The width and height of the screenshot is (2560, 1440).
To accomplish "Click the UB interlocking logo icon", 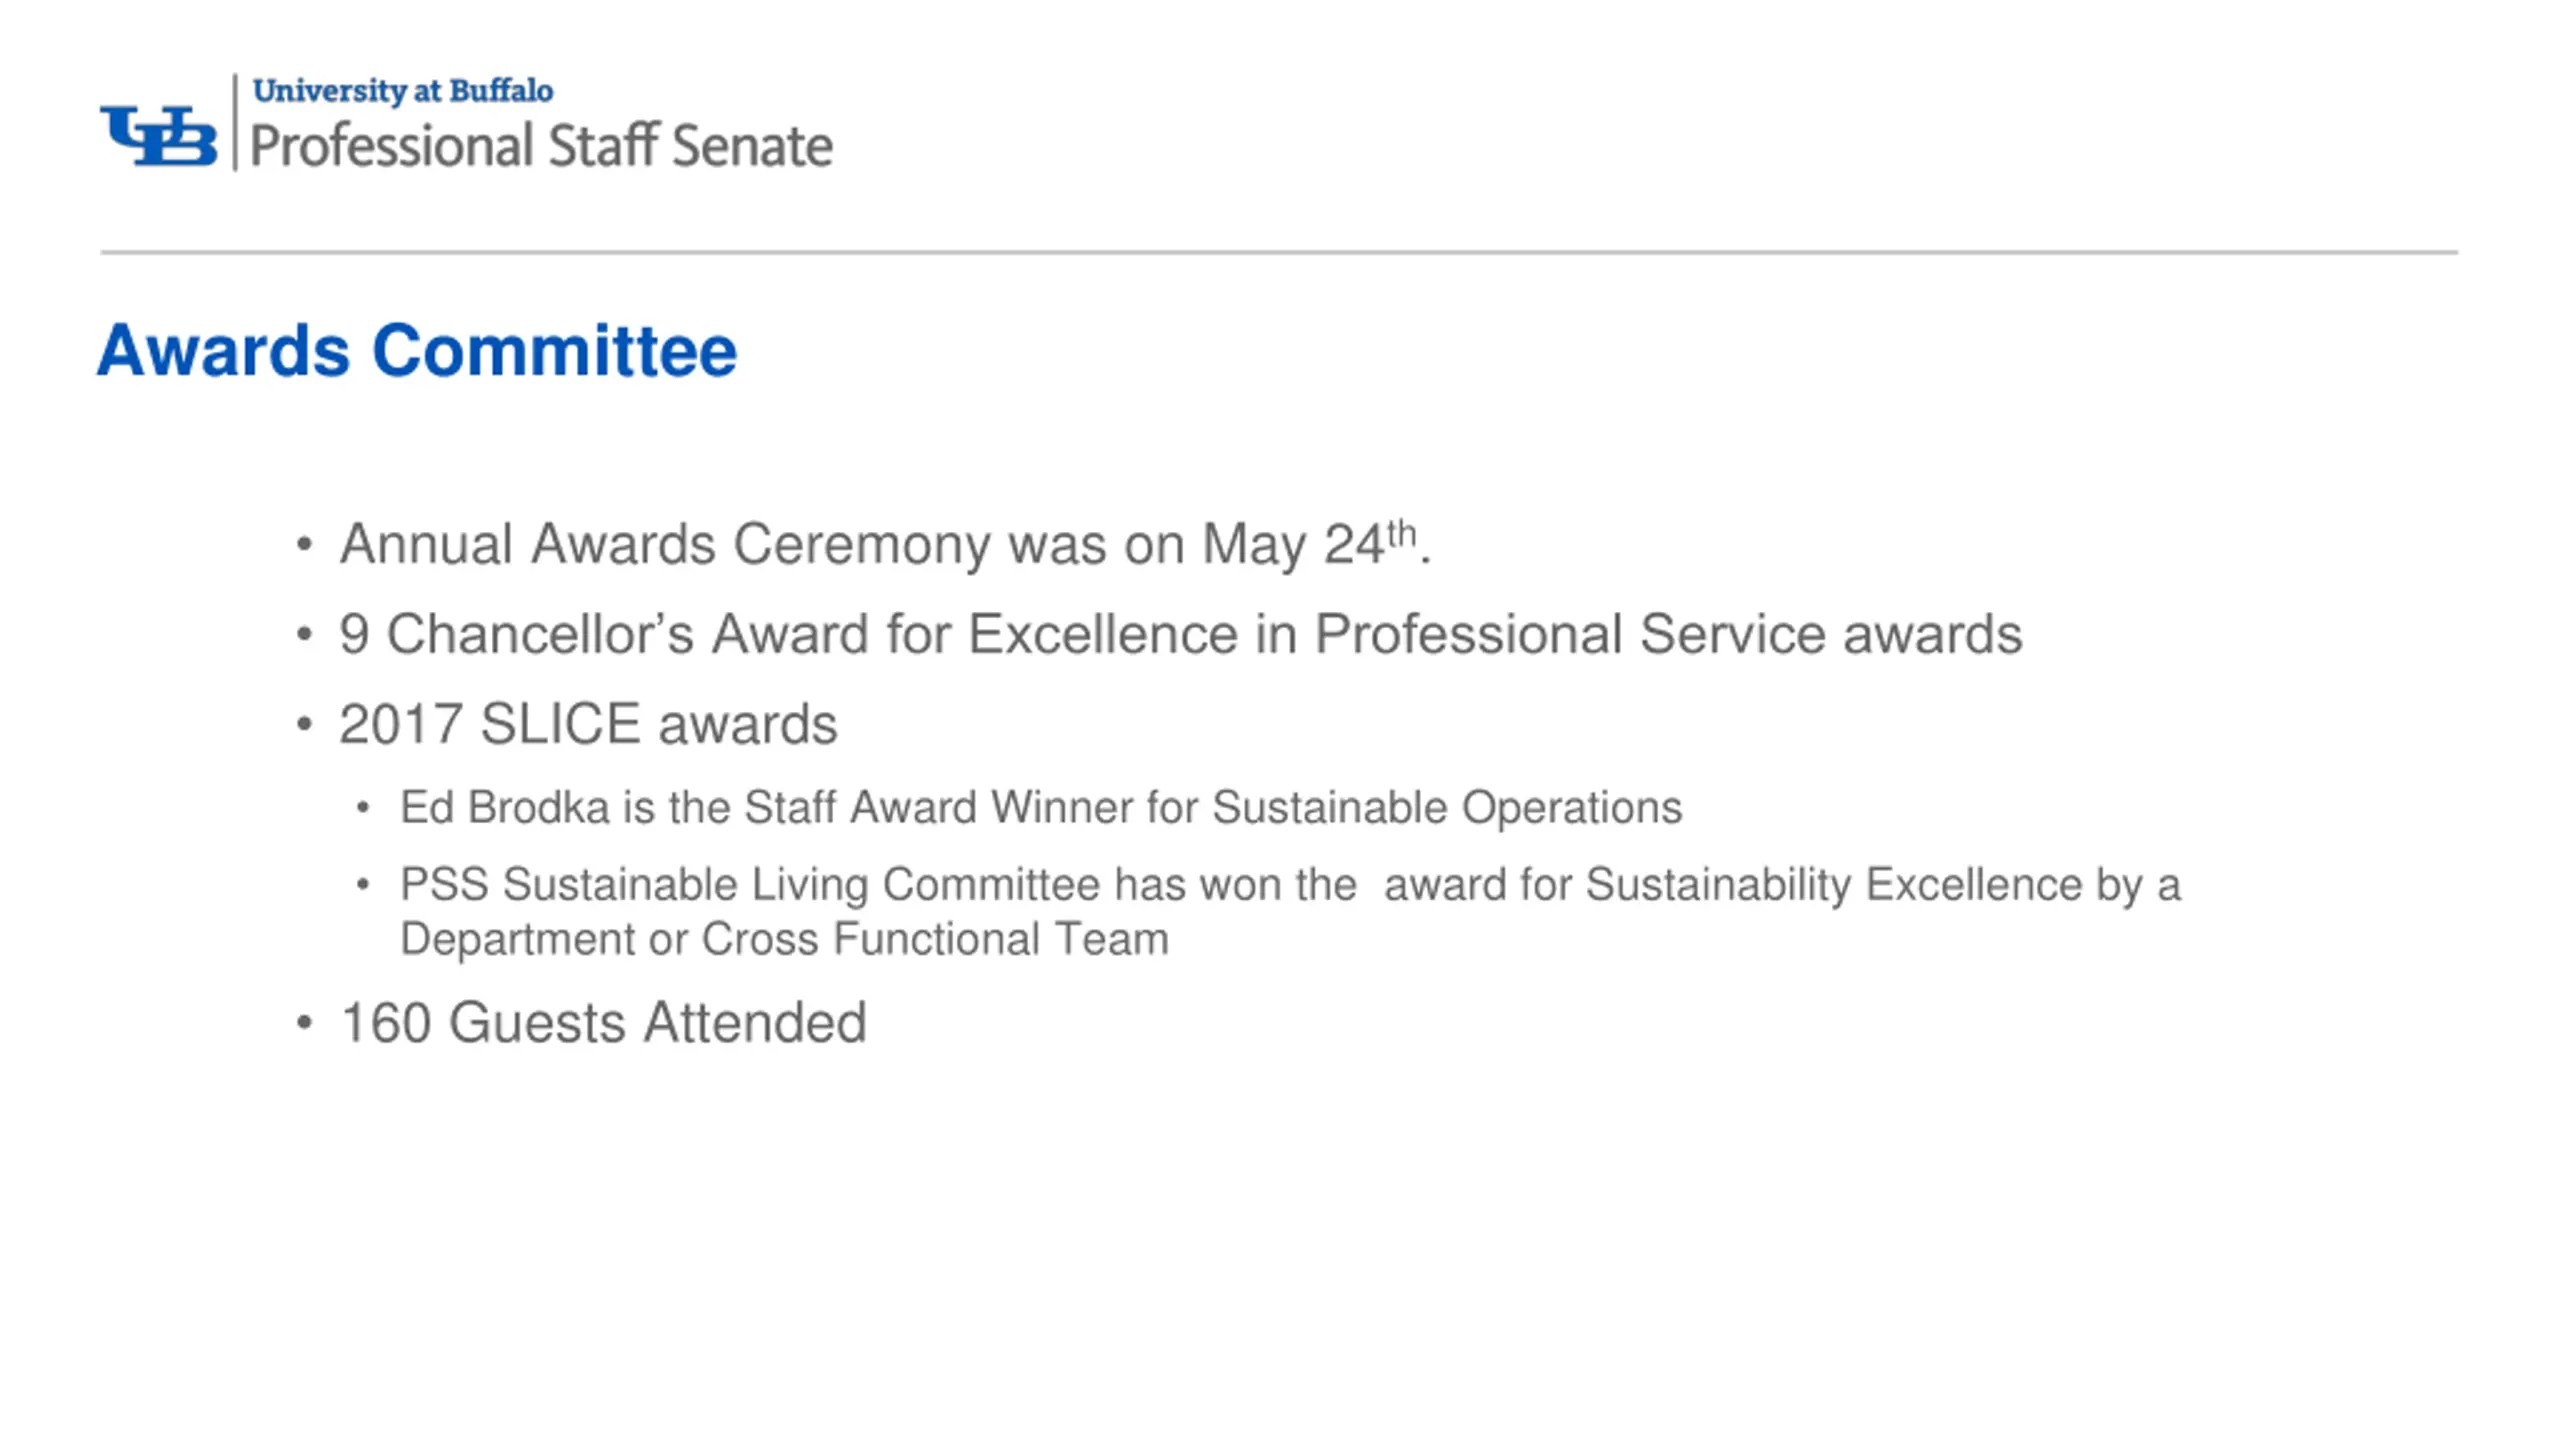I will (x=158, y=135).
